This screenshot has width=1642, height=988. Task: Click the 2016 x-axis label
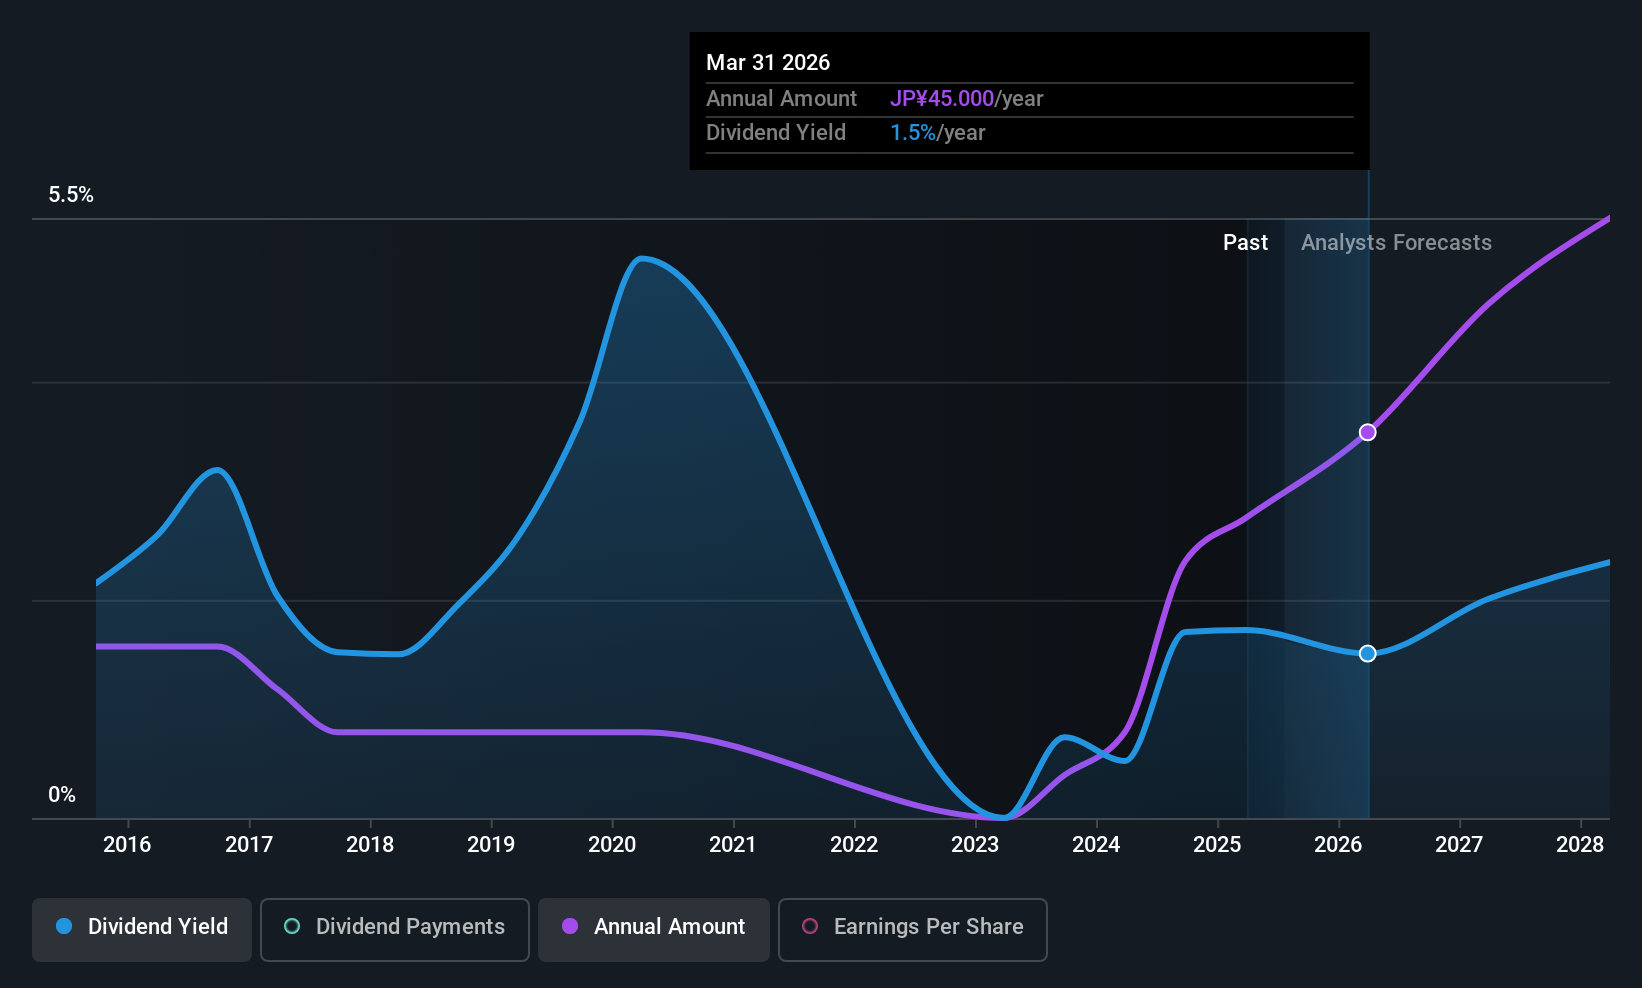click(127, 845)
